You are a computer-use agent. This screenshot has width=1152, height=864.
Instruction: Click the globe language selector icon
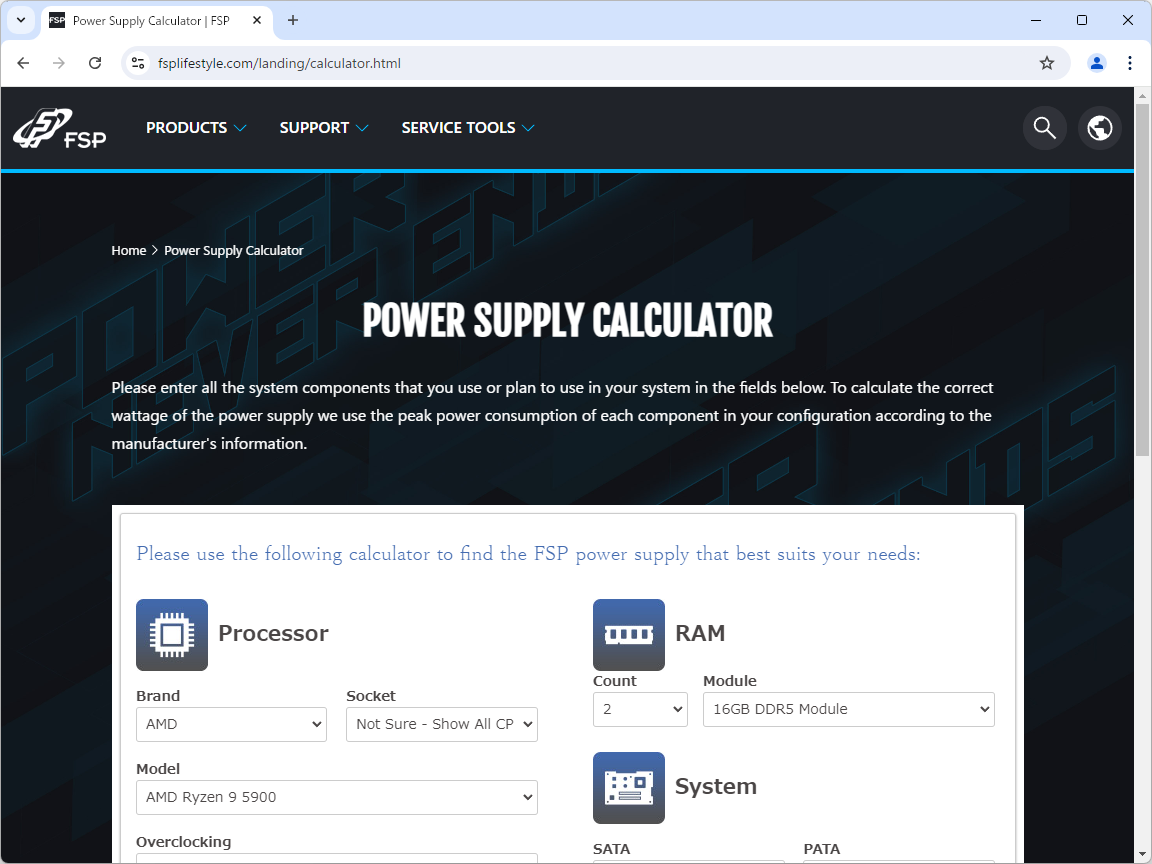coord(1099,128)
